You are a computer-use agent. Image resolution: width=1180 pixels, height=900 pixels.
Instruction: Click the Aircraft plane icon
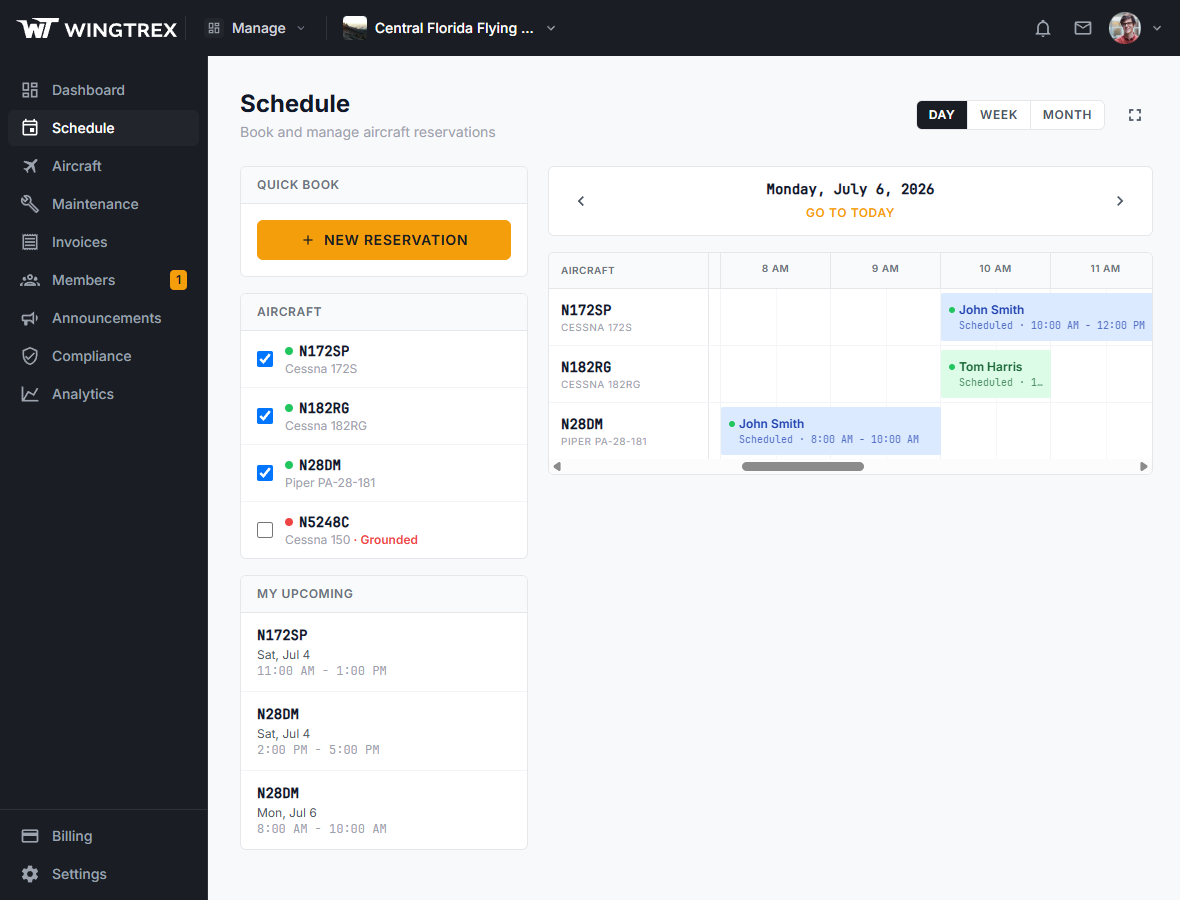coord(30,166)
